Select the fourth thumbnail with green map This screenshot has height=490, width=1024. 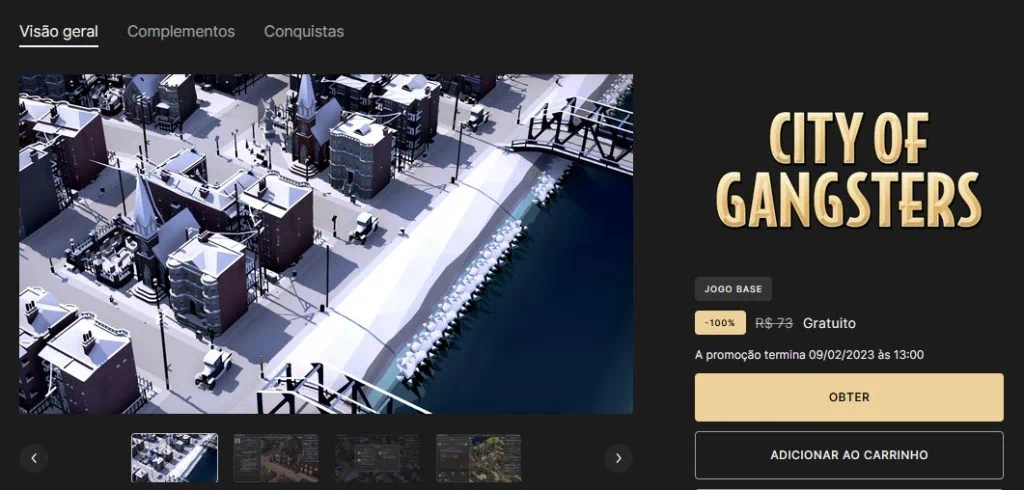(479, 458)
